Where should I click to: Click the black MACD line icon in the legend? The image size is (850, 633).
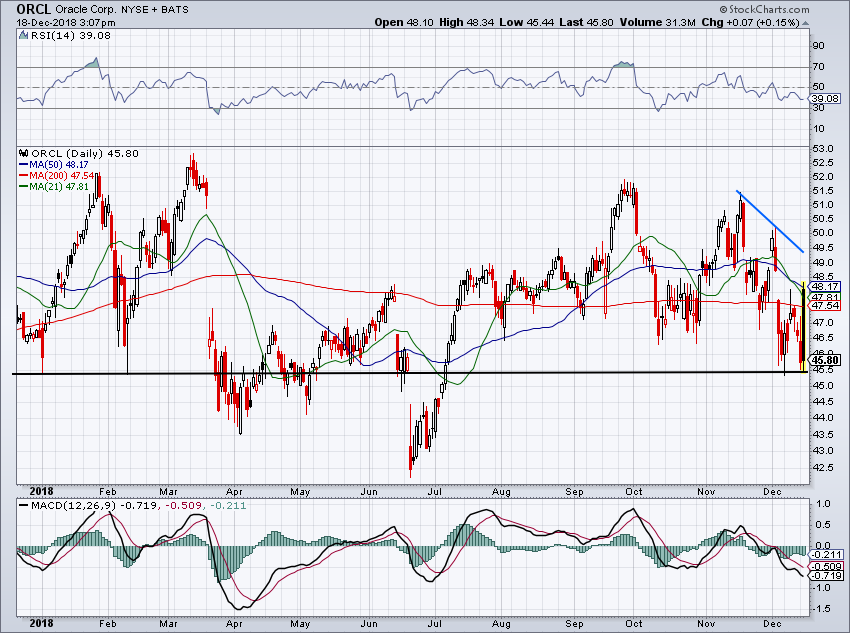24,505
